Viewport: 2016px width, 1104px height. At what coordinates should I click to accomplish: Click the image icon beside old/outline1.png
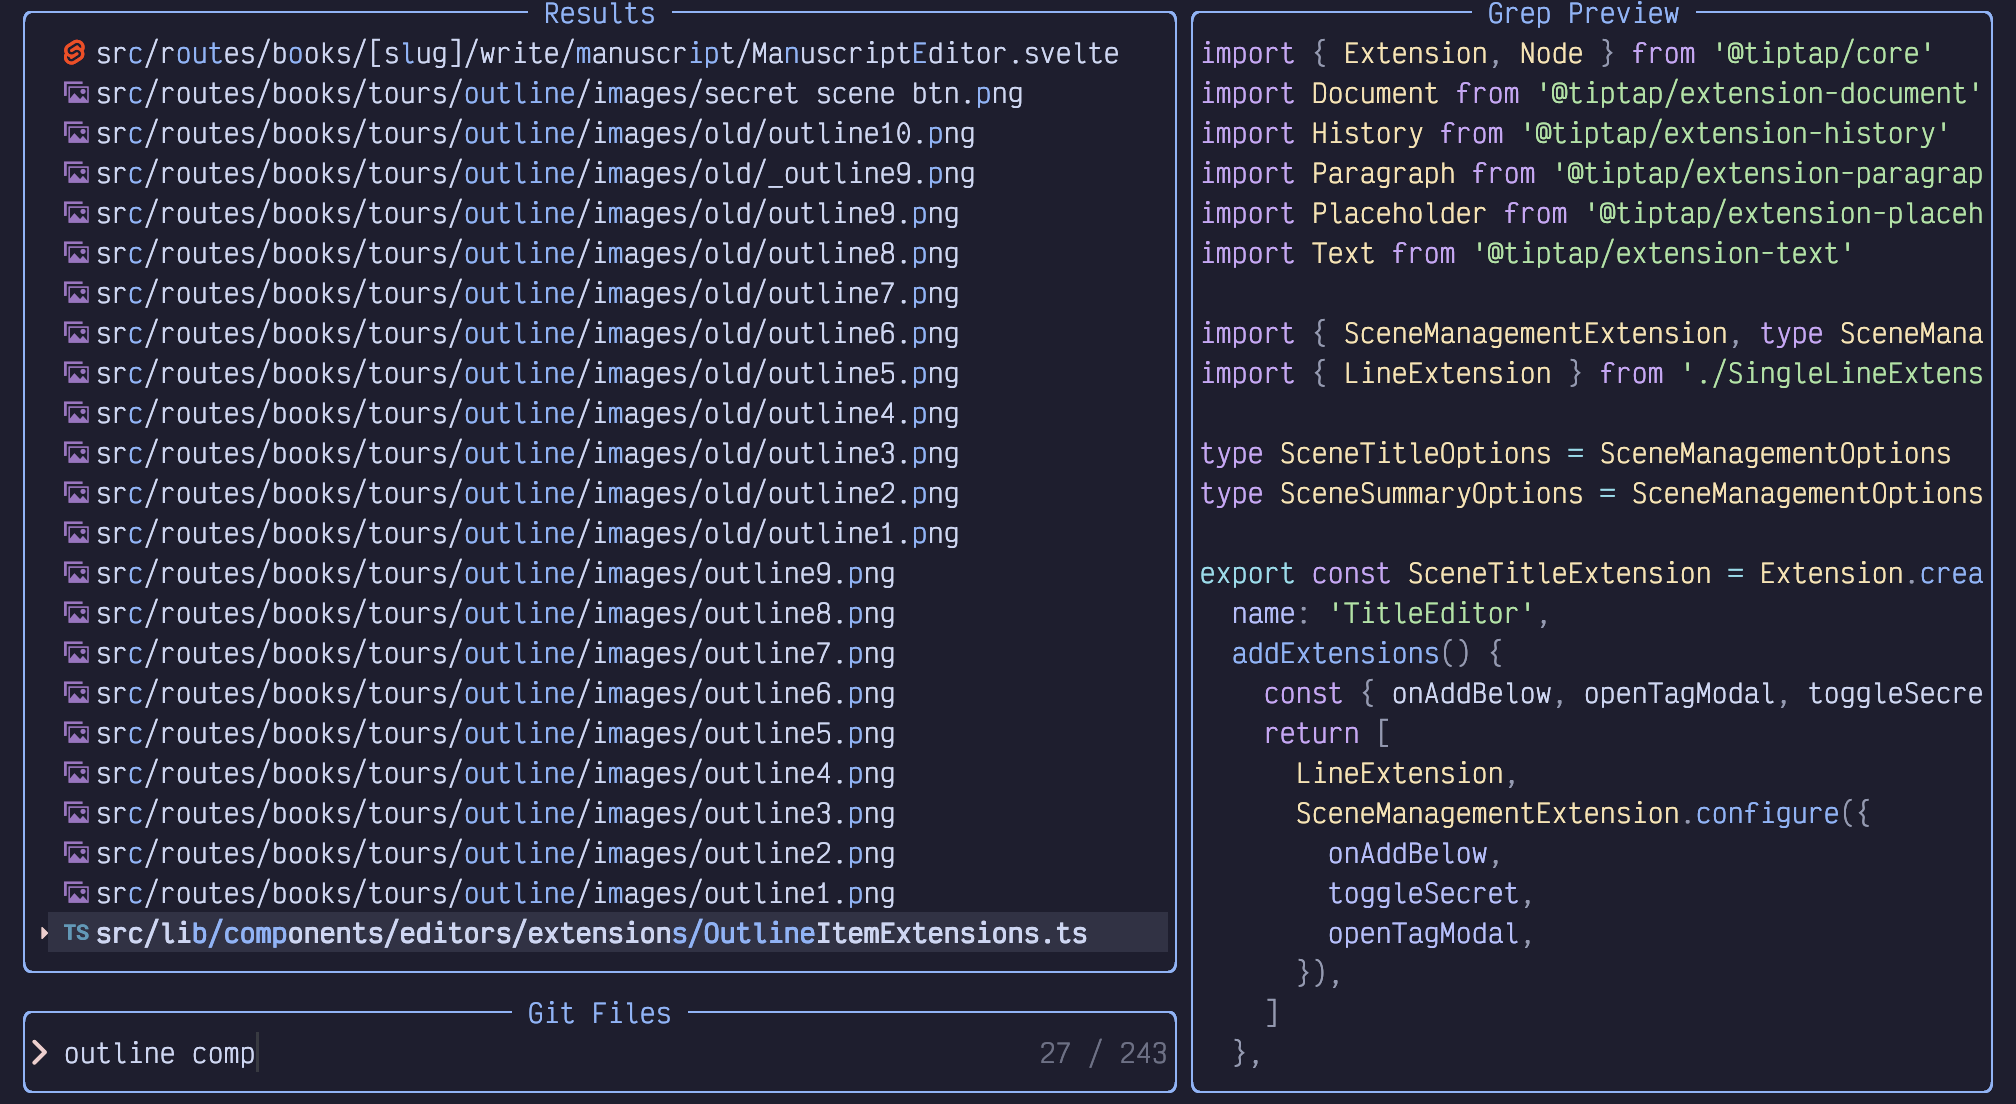coord(76,533)
